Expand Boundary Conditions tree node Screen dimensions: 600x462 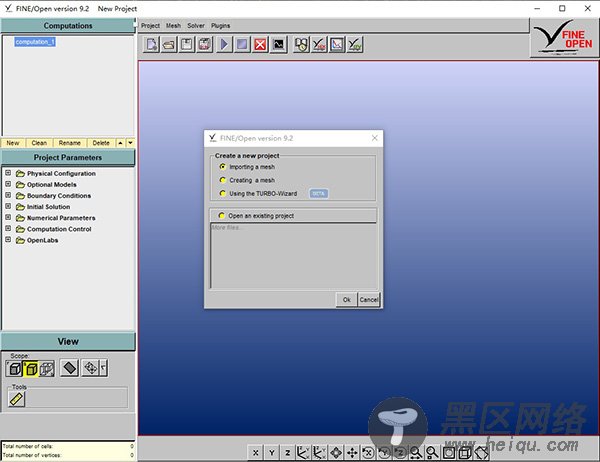pos(8,195)
